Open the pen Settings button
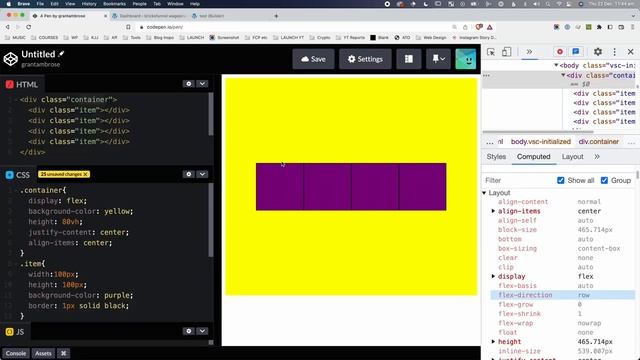The height and width of the screenshot is (360, 640). click(365, 59)
